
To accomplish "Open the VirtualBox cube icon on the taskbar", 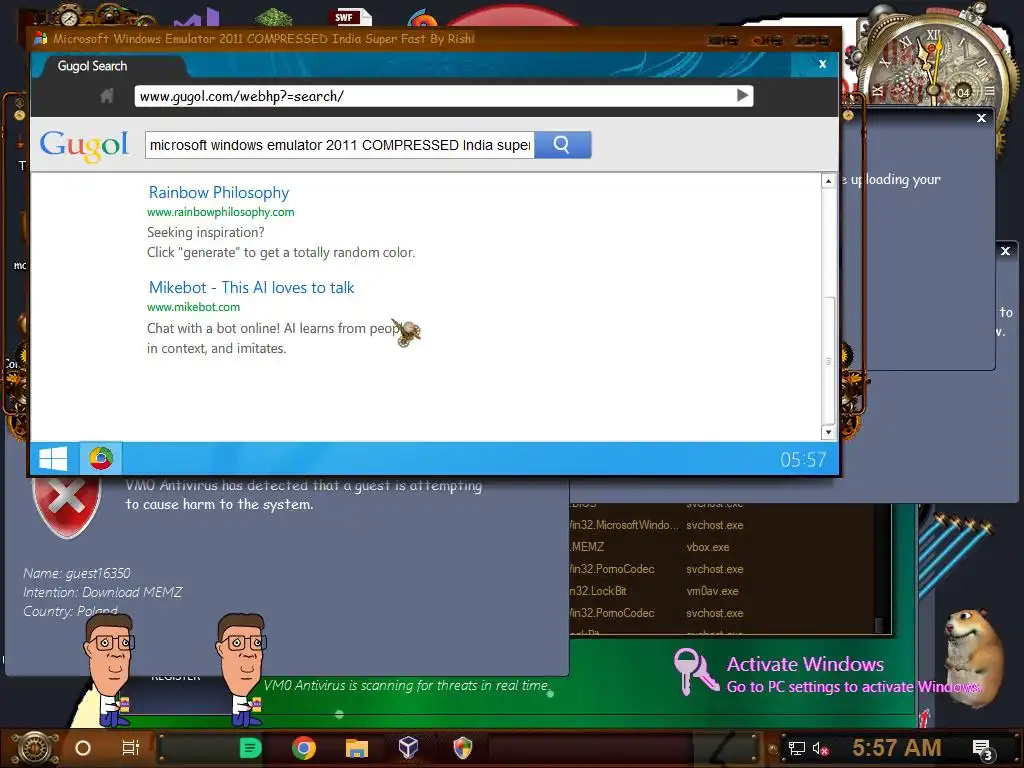I will click(x=409, y=747).
